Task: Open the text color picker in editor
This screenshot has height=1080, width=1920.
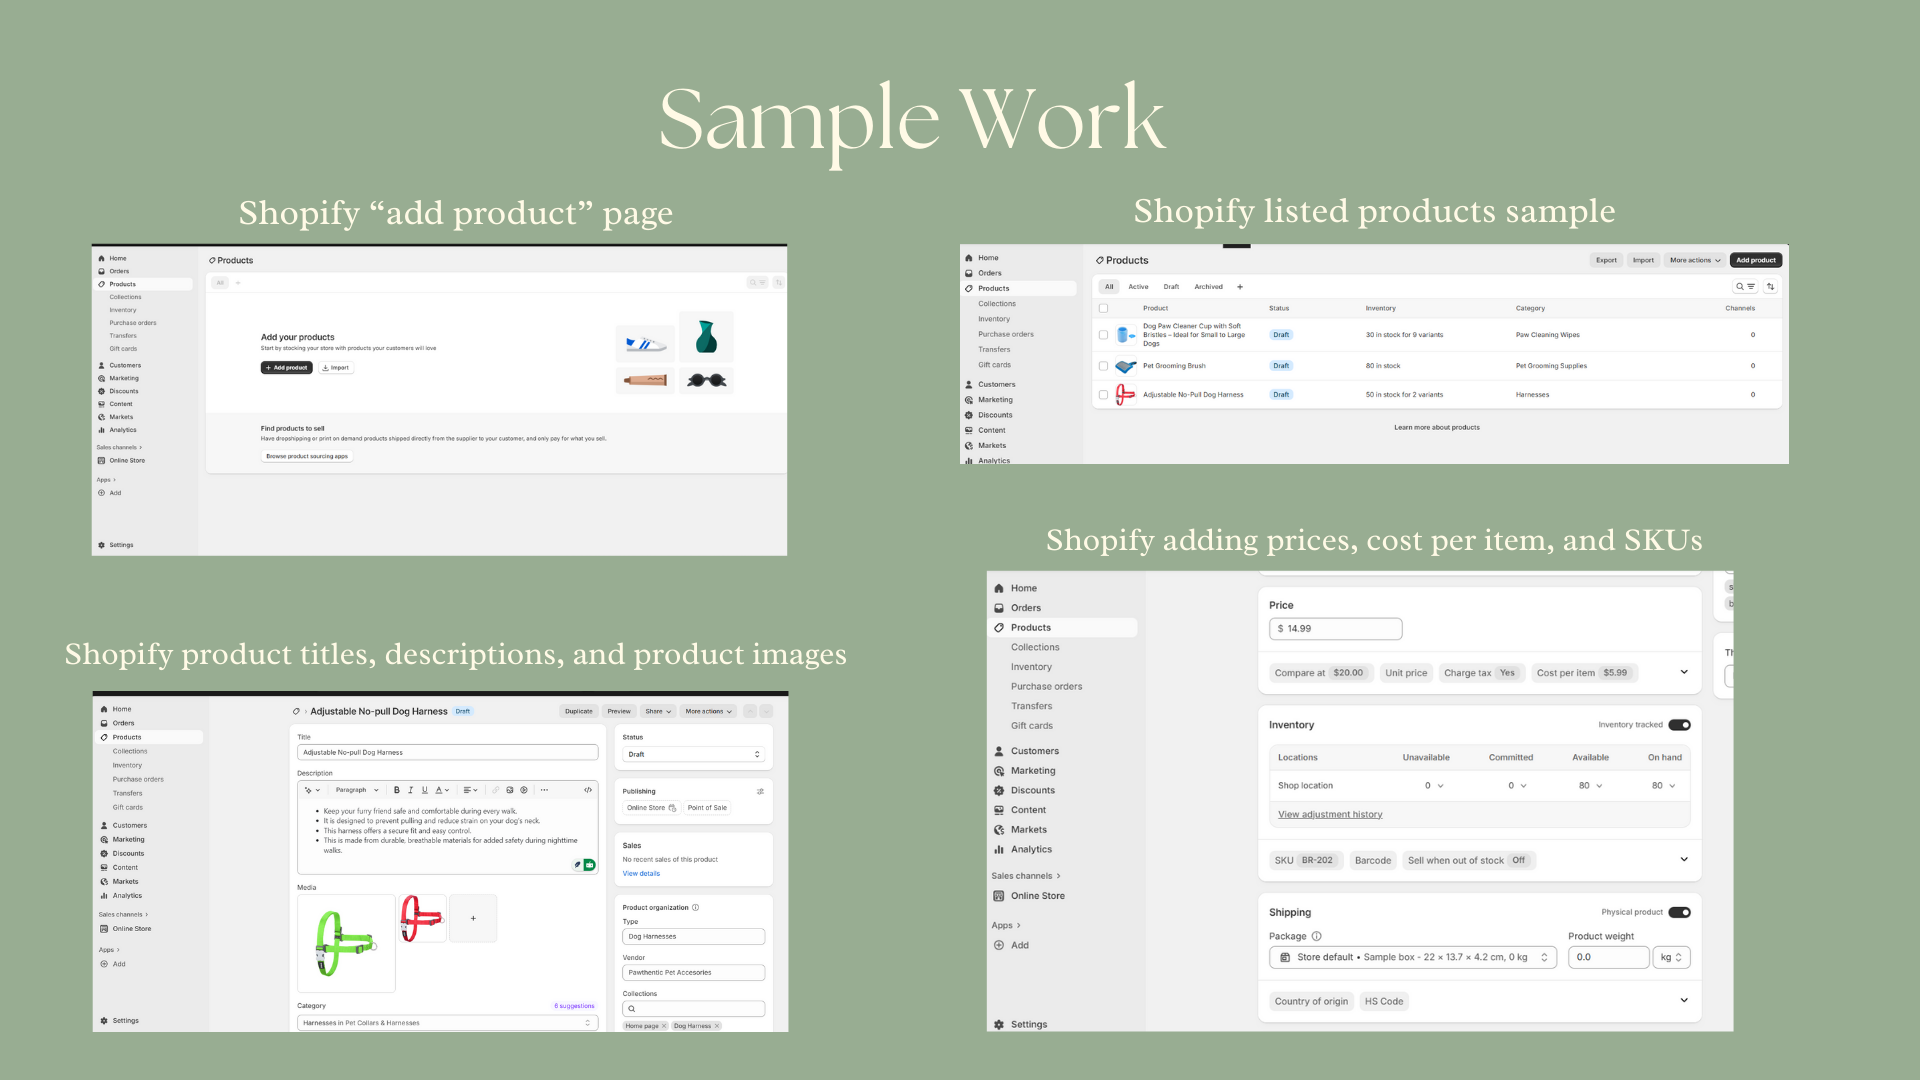Action: 441,790
